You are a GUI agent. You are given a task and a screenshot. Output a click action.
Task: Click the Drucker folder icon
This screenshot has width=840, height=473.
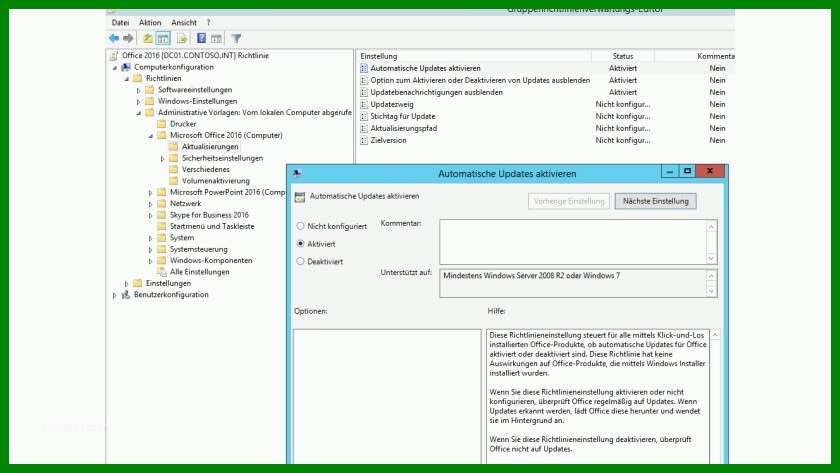click(161, 124)
